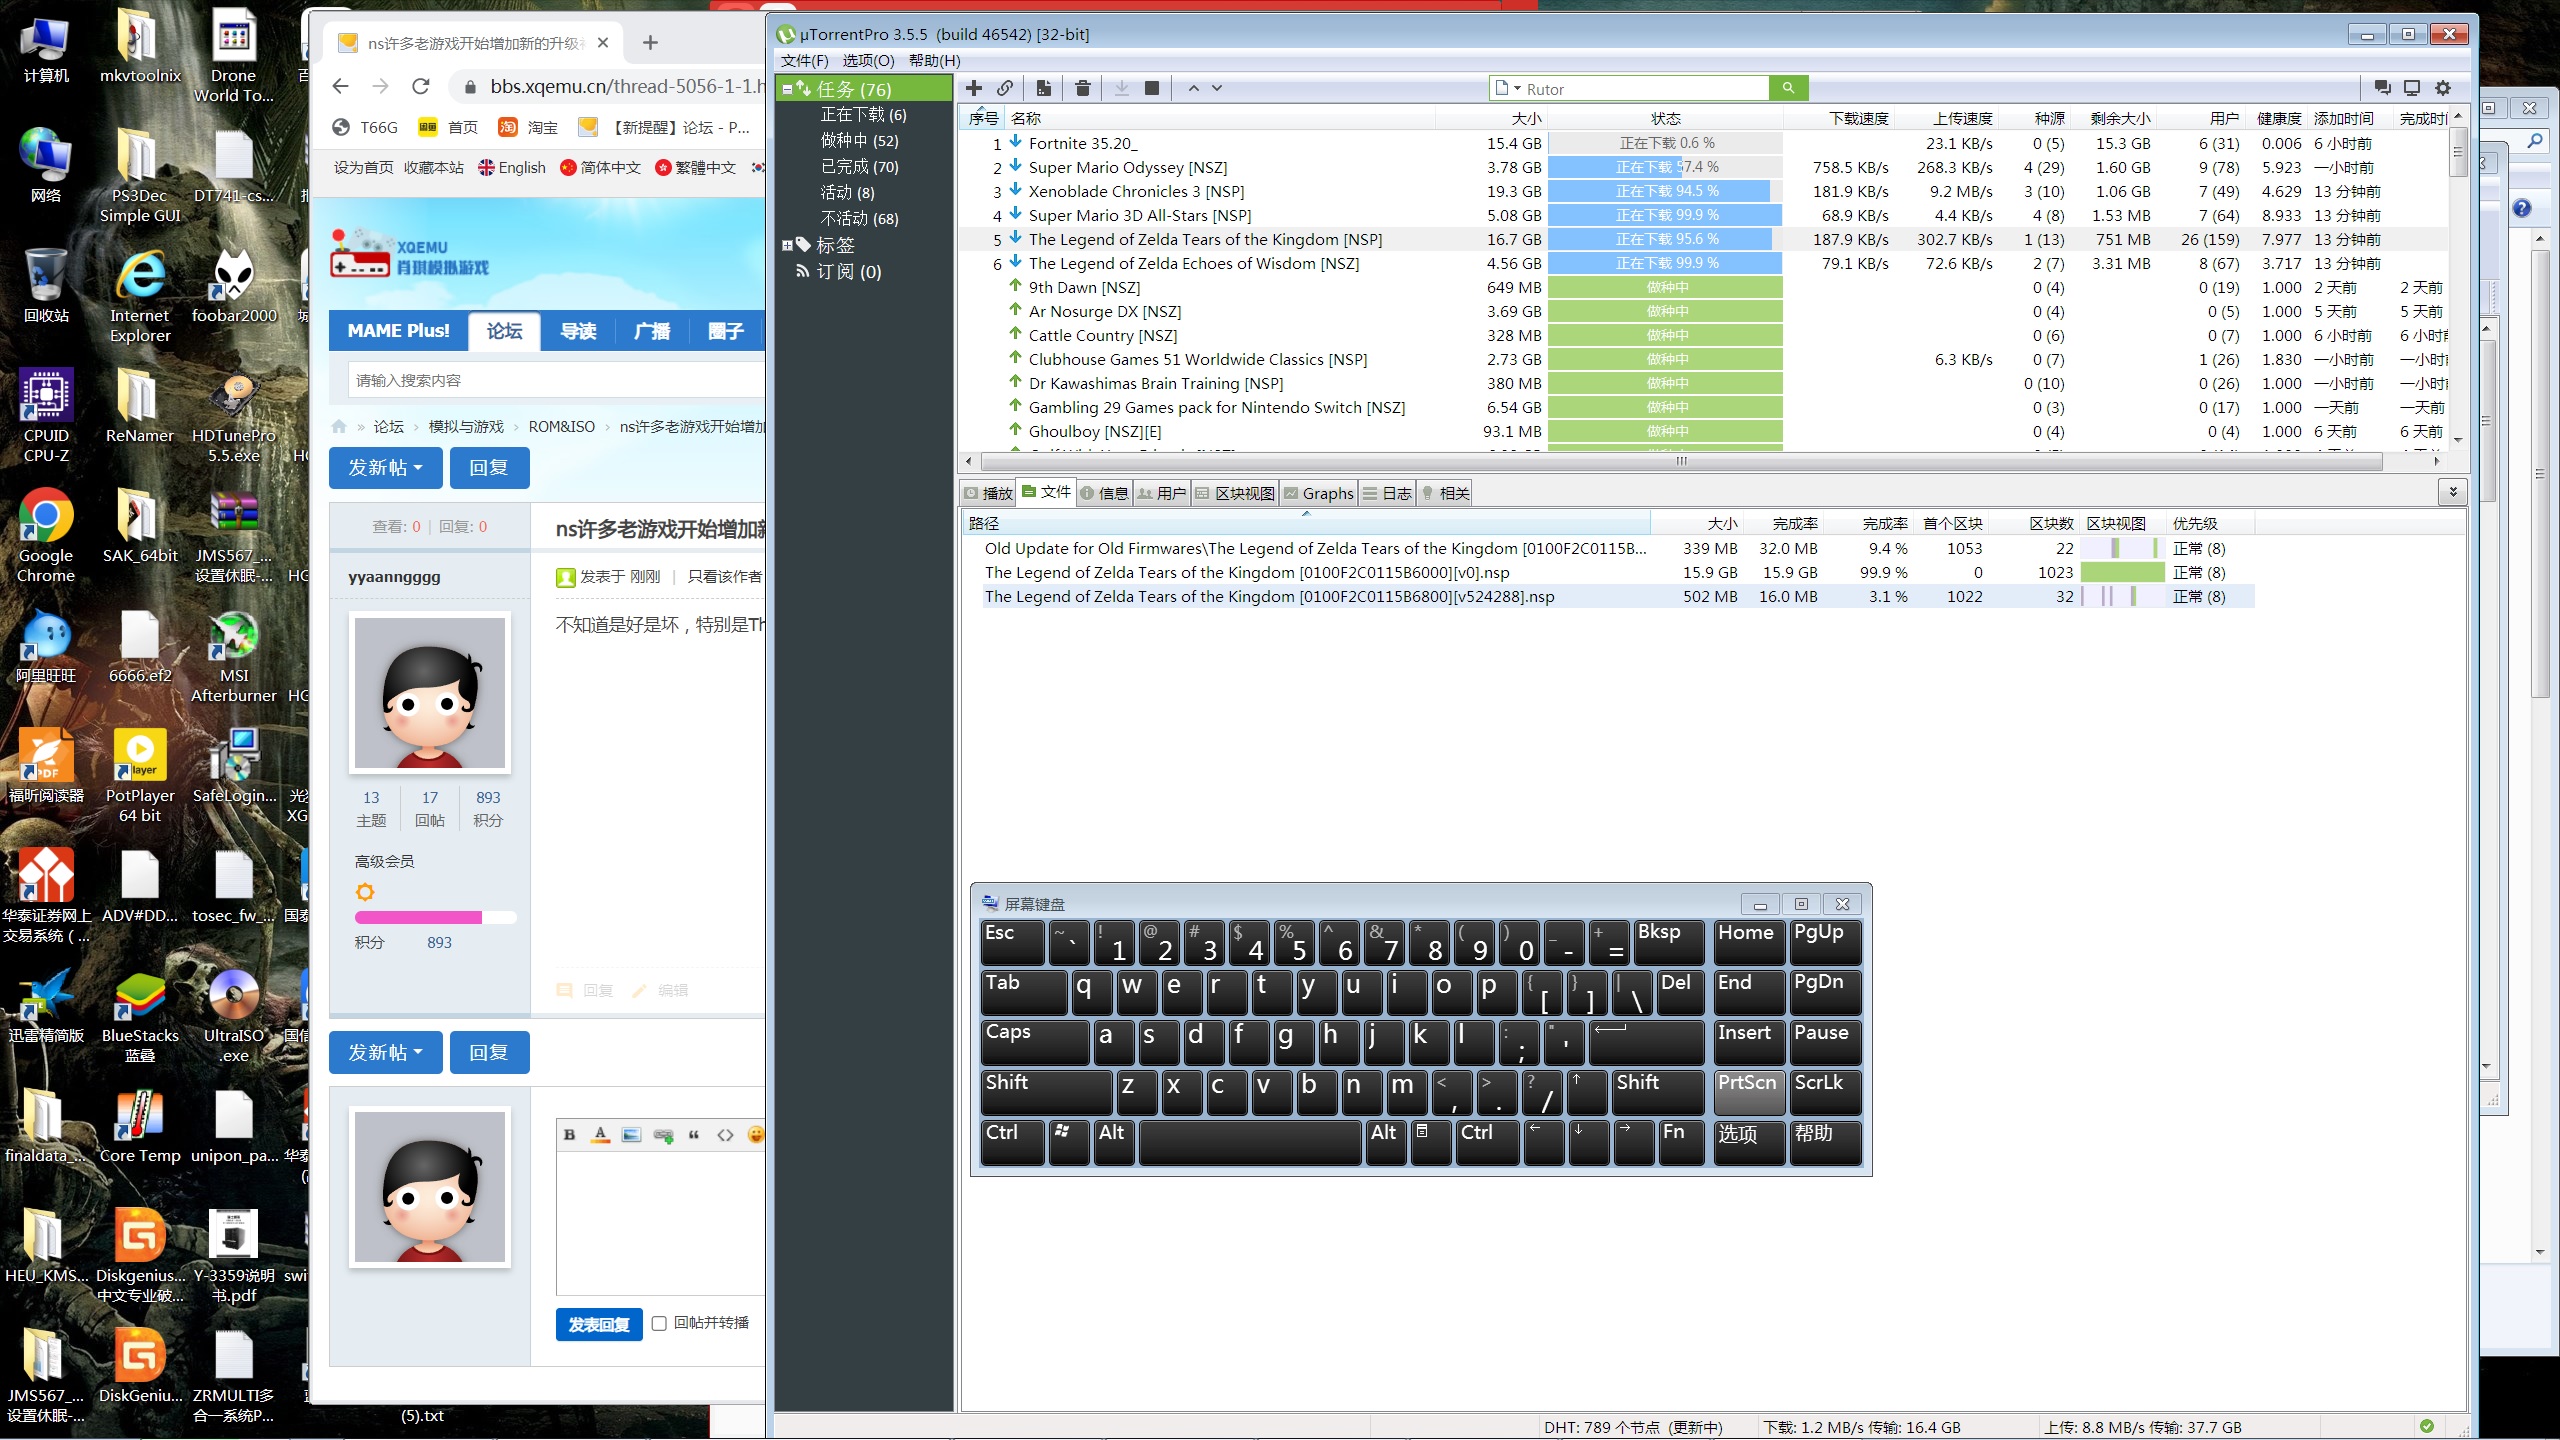The width and height of the screenshot is (2560, 1440).
Task: Click 只看该作者 link
Action: (724, 576)
